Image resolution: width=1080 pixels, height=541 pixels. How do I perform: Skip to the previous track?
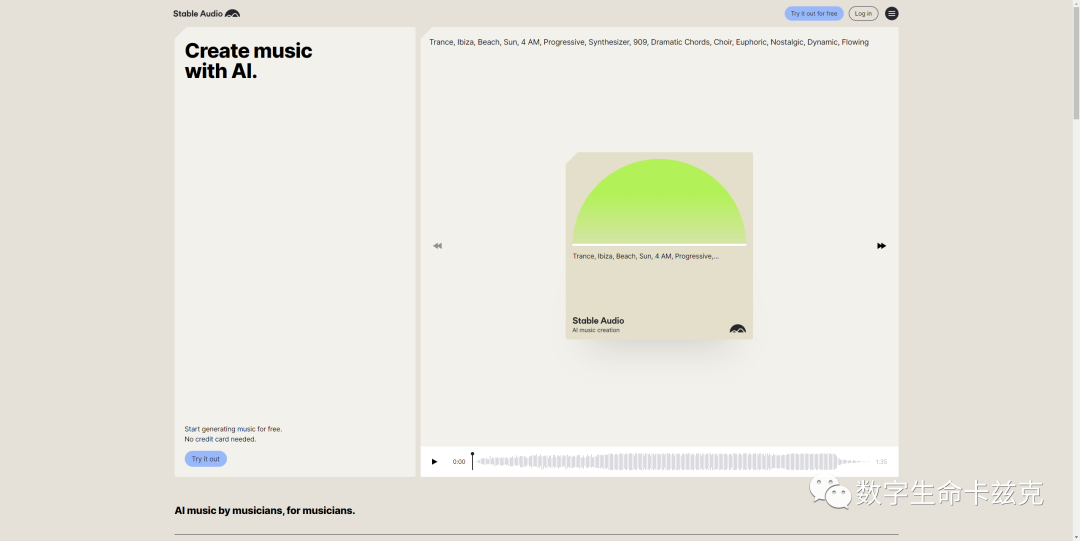click(x=437, y=246)
